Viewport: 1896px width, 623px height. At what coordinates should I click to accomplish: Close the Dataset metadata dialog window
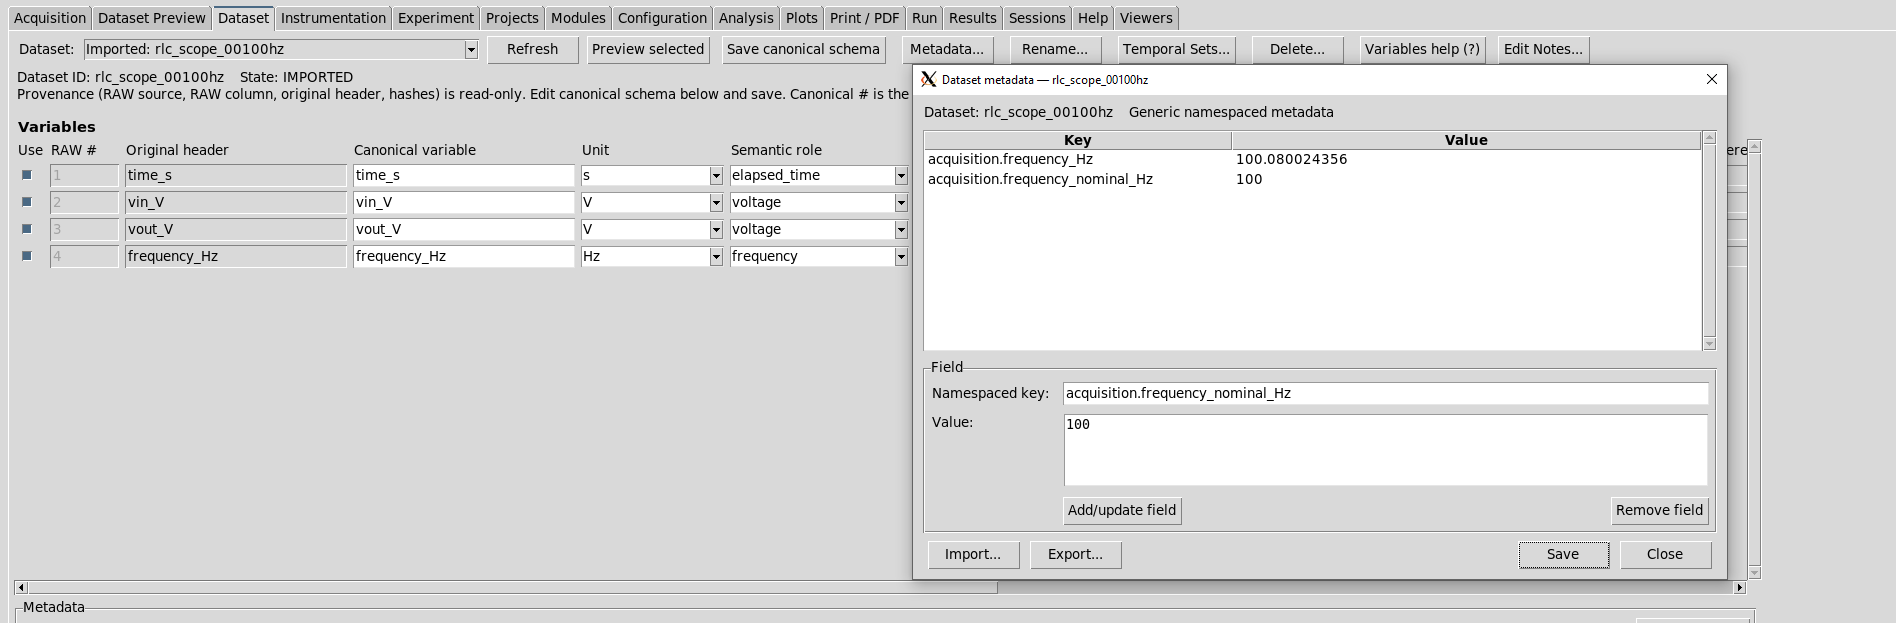(x=1711, y=80)
